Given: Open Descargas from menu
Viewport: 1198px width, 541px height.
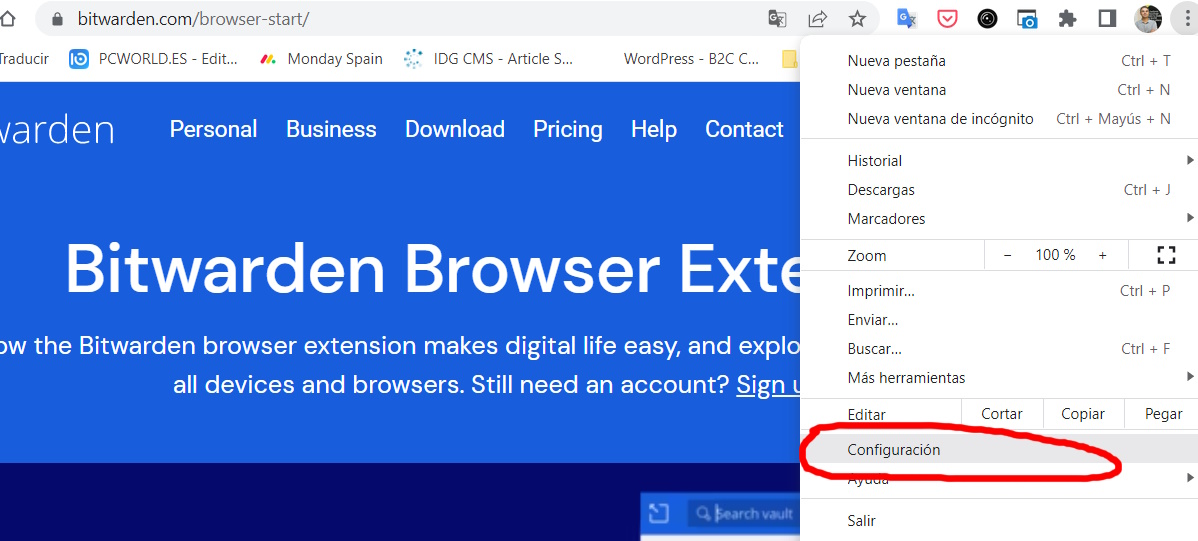Looking at the screenshot, I should tap(999, 190).
